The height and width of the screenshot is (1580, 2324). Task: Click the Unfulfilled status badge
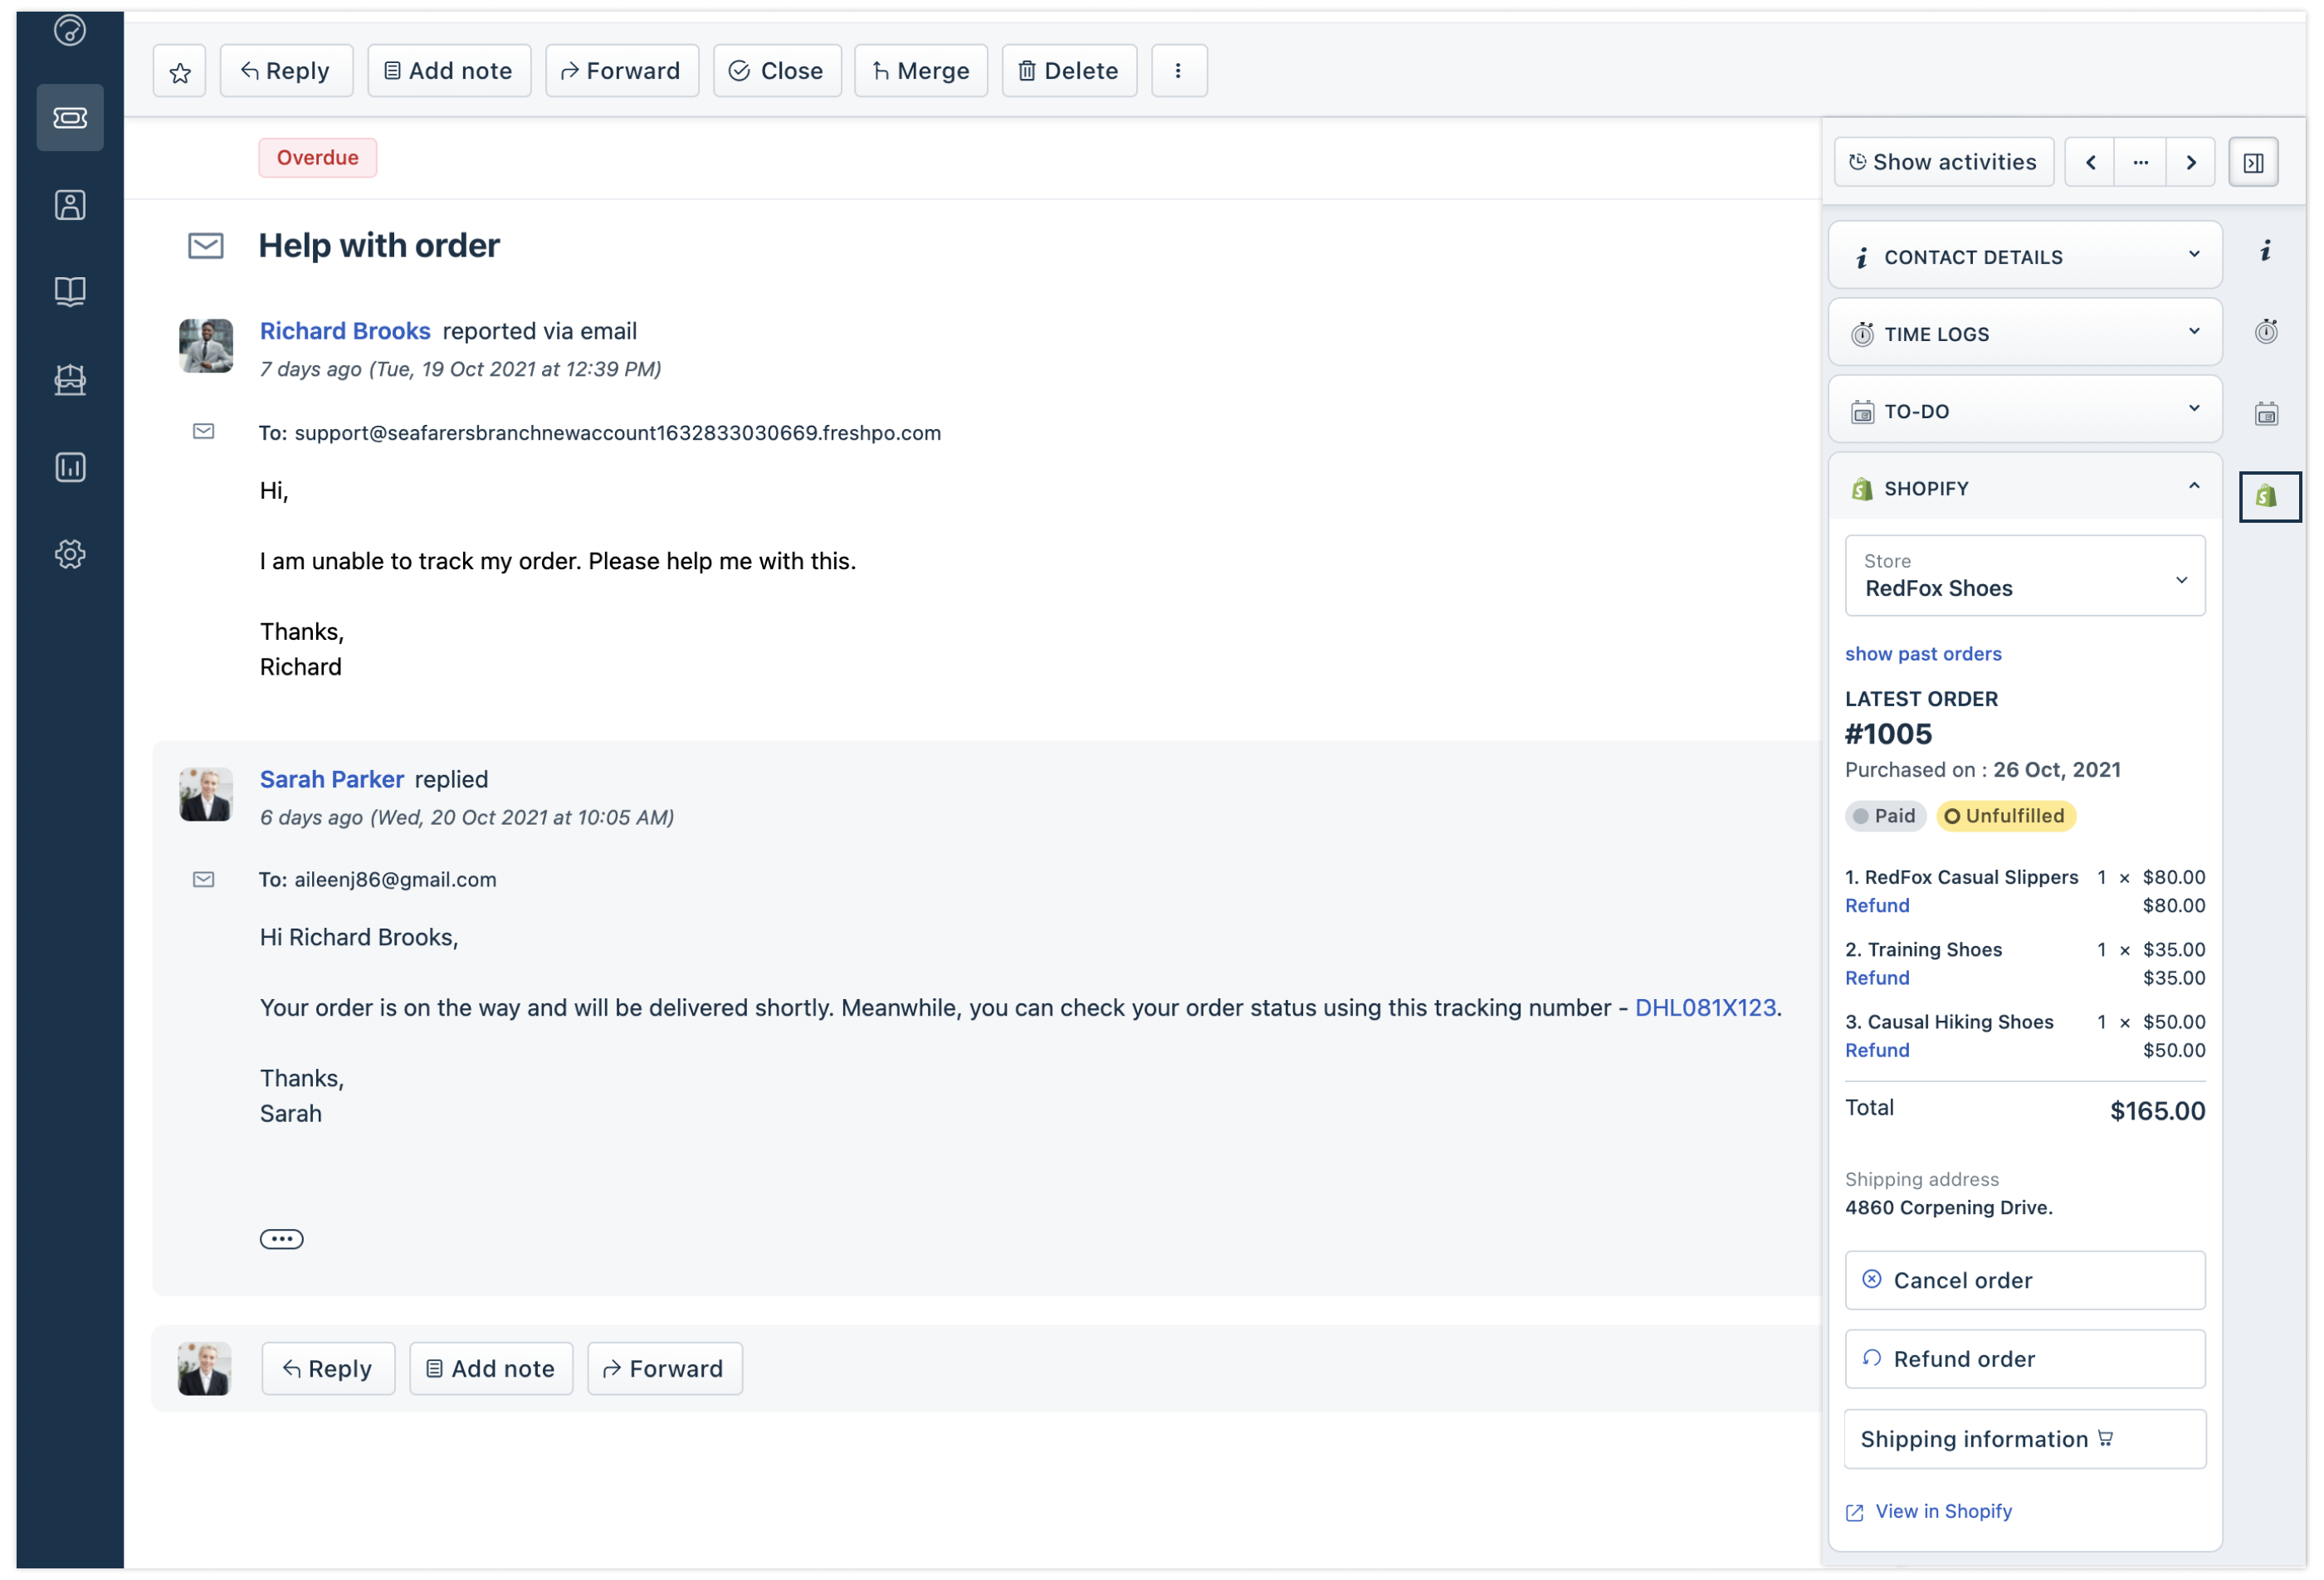2006,815
